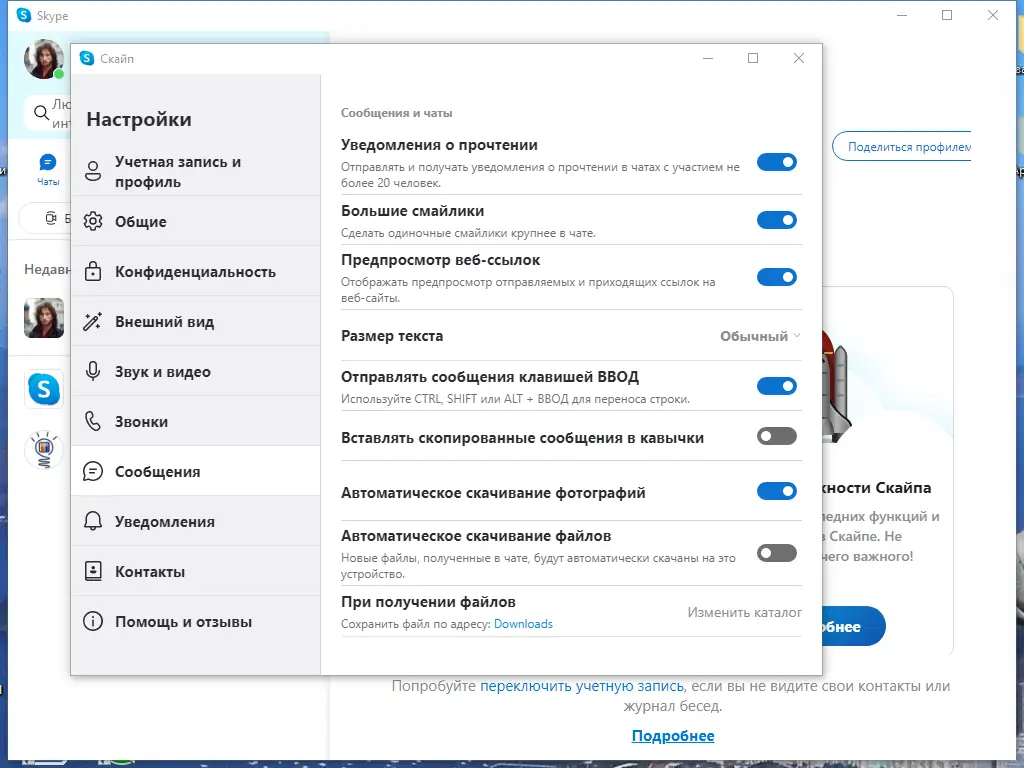The height and width of the screenshot is (768, 1024).
Task: Click the person icon beside Учетная запись и профиль
Action: point(93,171)
